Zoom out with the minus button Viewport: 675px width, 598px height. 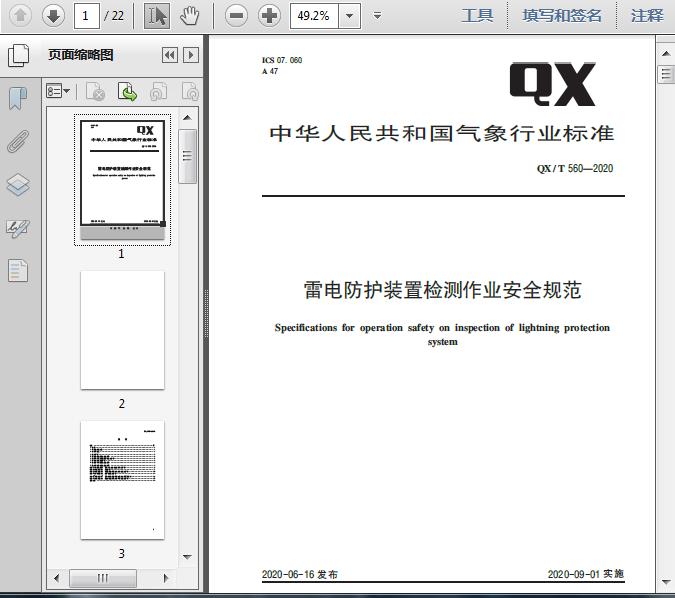coord(236,16)
